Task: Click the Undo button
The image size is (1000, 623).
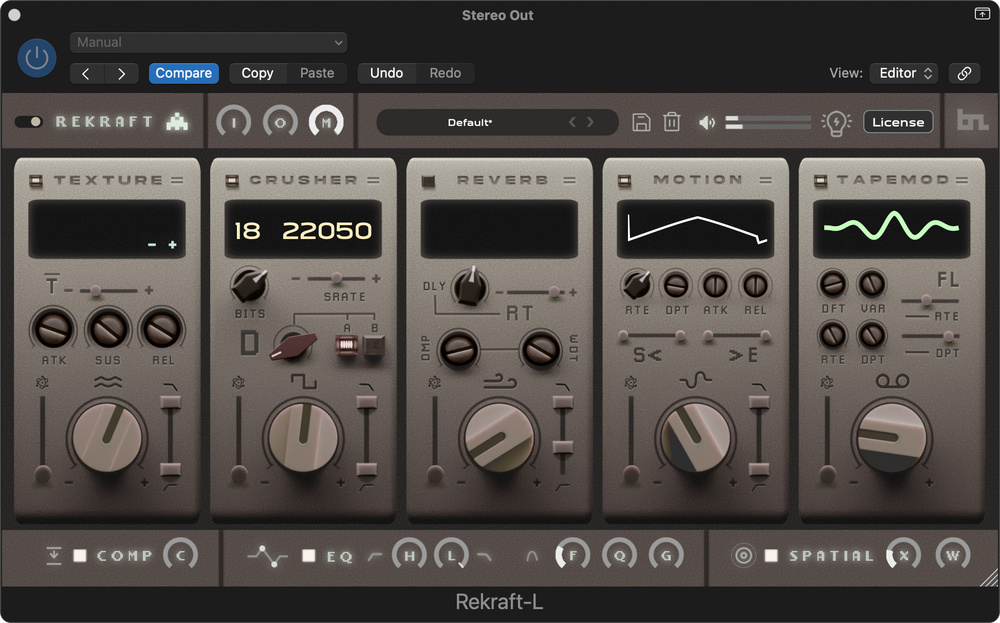Action: coord(386,73)
